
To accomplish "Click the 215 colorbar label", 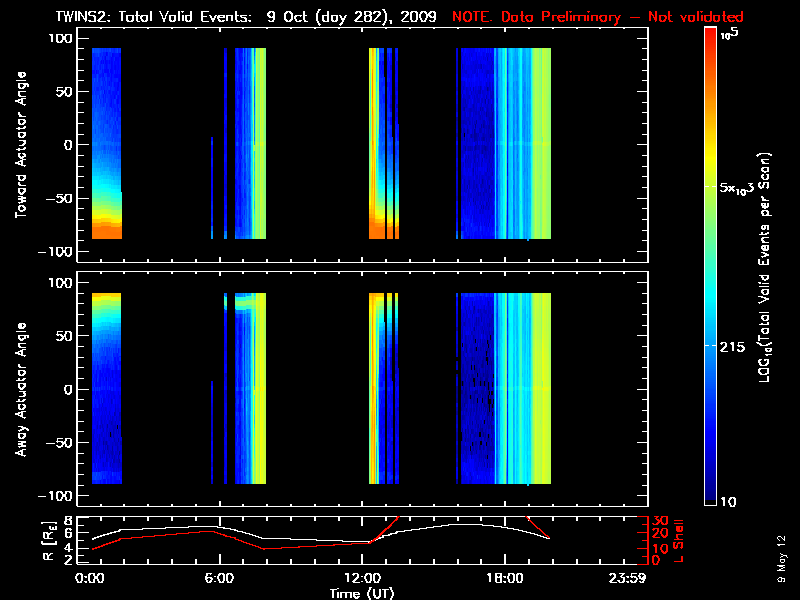I will click(732, 347).
